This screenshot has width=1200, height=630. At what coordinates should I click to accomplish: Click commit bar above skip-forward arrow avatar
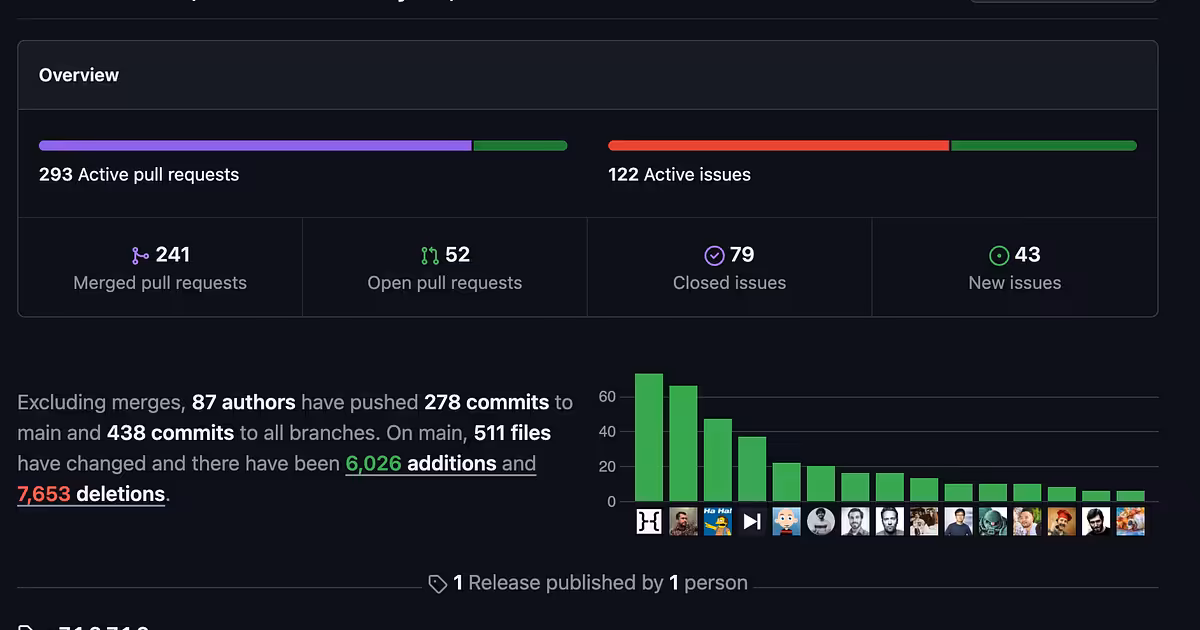tap(752, 469)
